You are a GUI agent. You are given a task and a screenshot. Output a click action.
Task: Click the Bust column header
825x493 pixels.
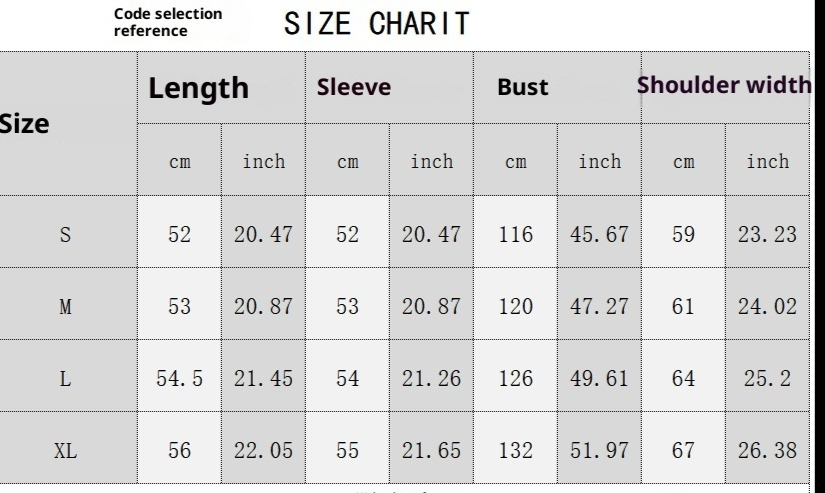click(x=522, y=88)
